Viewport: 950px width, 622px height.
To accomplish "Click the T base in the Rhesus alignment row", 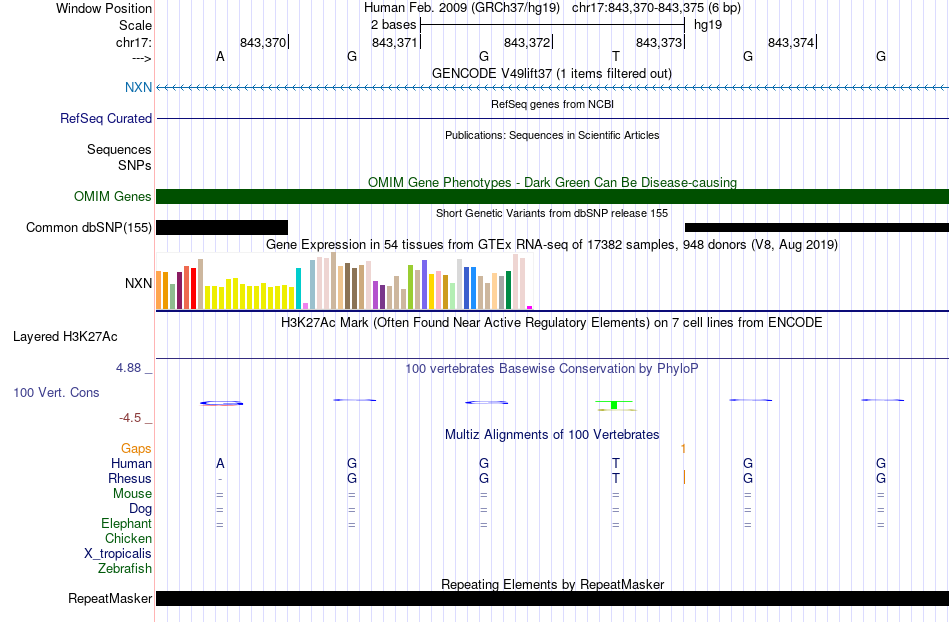I will pyautogui.click(x=616, y=478).
